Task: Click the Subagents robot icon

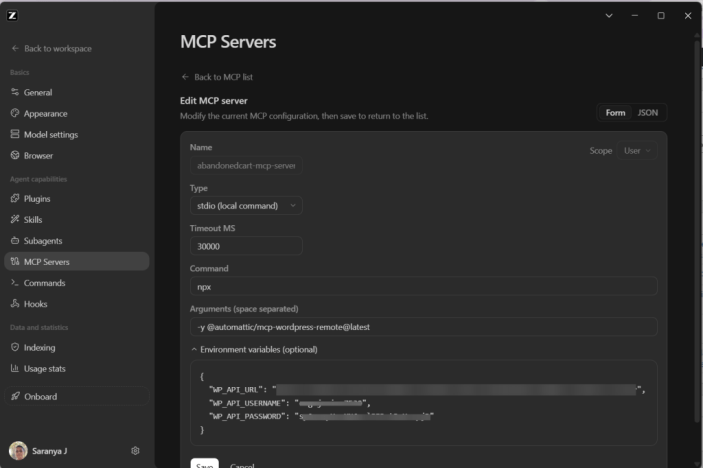Action: pos(15,240)
